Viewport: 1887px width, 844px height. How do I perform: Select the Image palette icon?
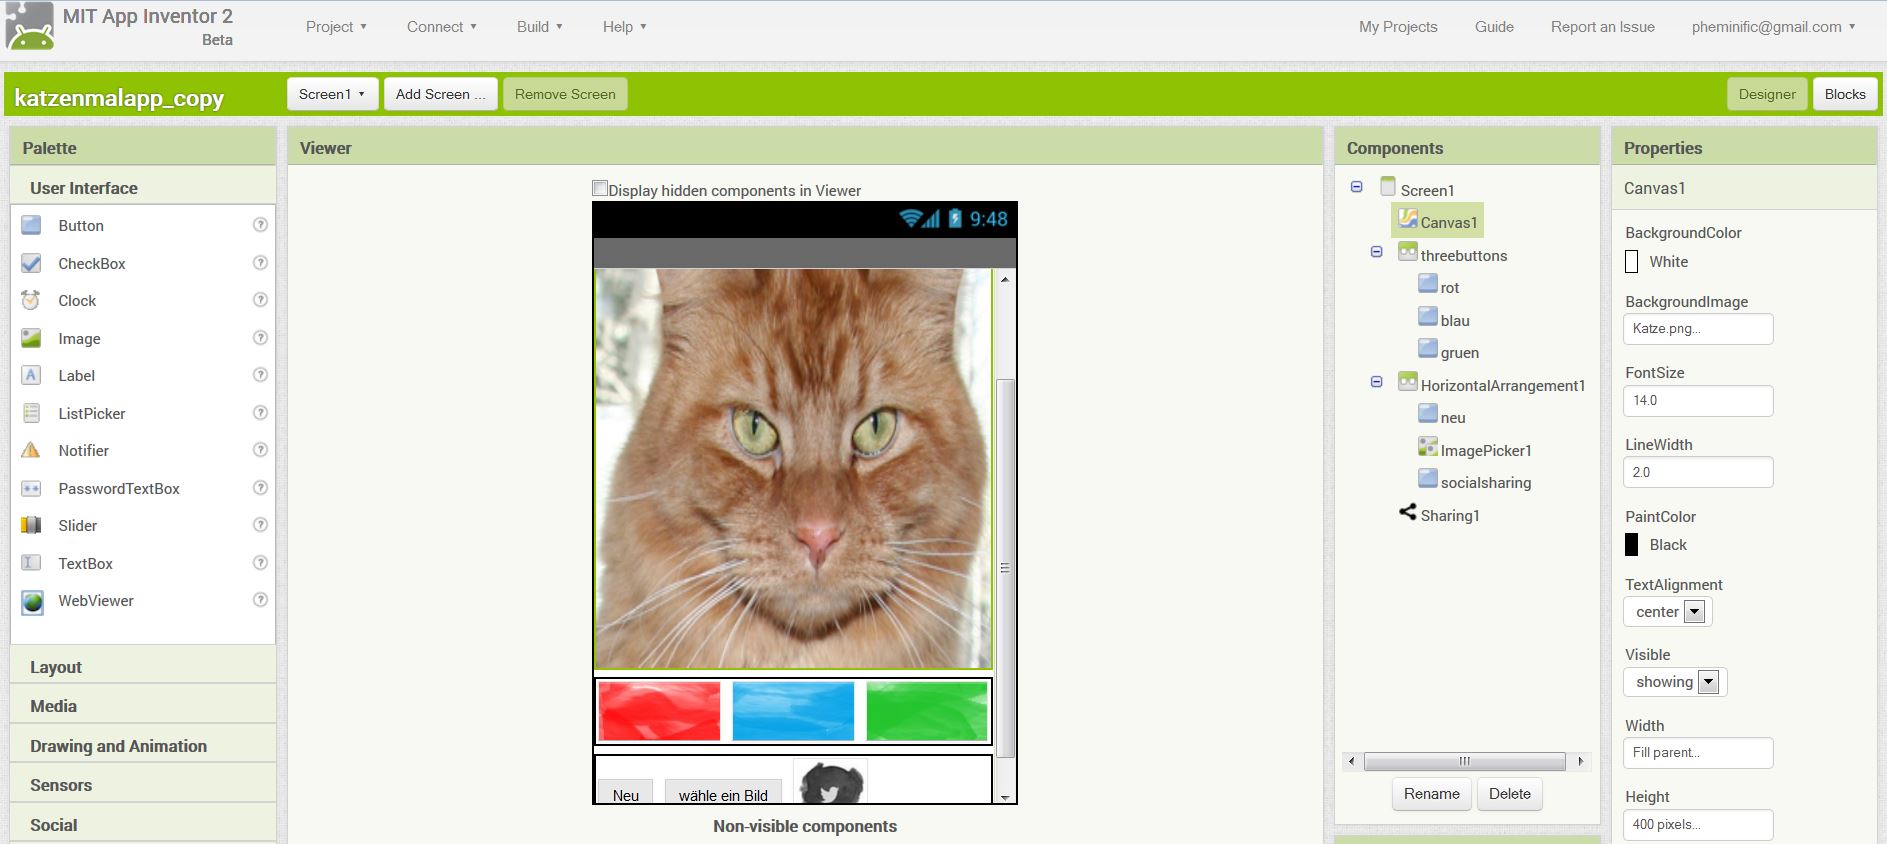coord(31,338)
